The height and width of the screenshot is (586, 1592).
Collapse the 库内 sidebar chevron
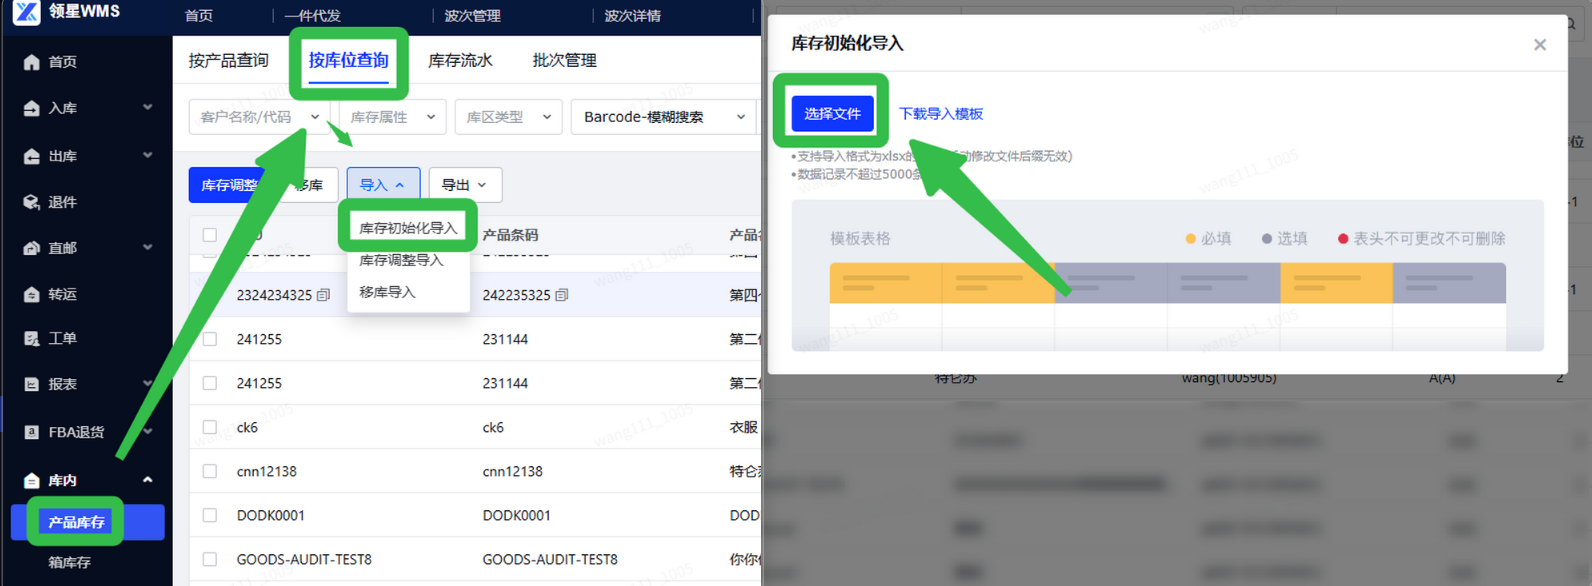pos(148,480)
